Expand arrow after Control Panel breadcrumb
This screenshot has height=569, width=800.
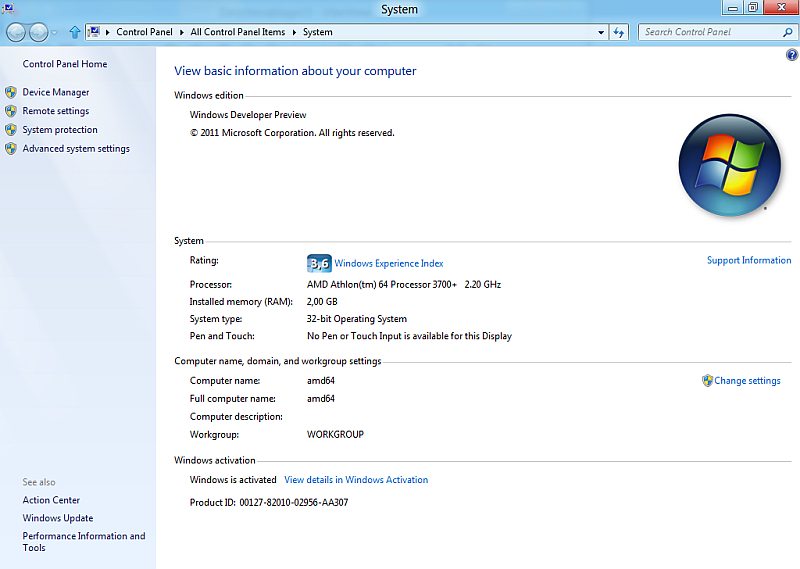click(182, 32)
